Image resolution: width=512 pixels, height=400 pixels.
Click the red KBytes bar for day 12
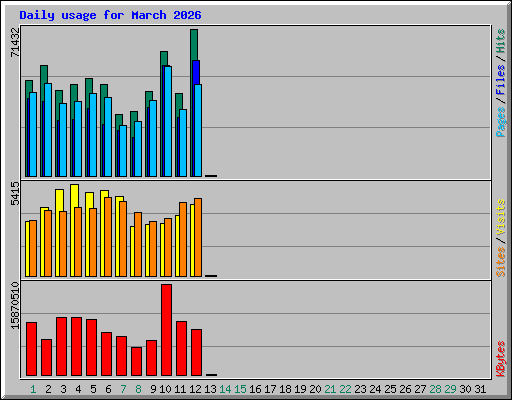click(x=196, y=353)
